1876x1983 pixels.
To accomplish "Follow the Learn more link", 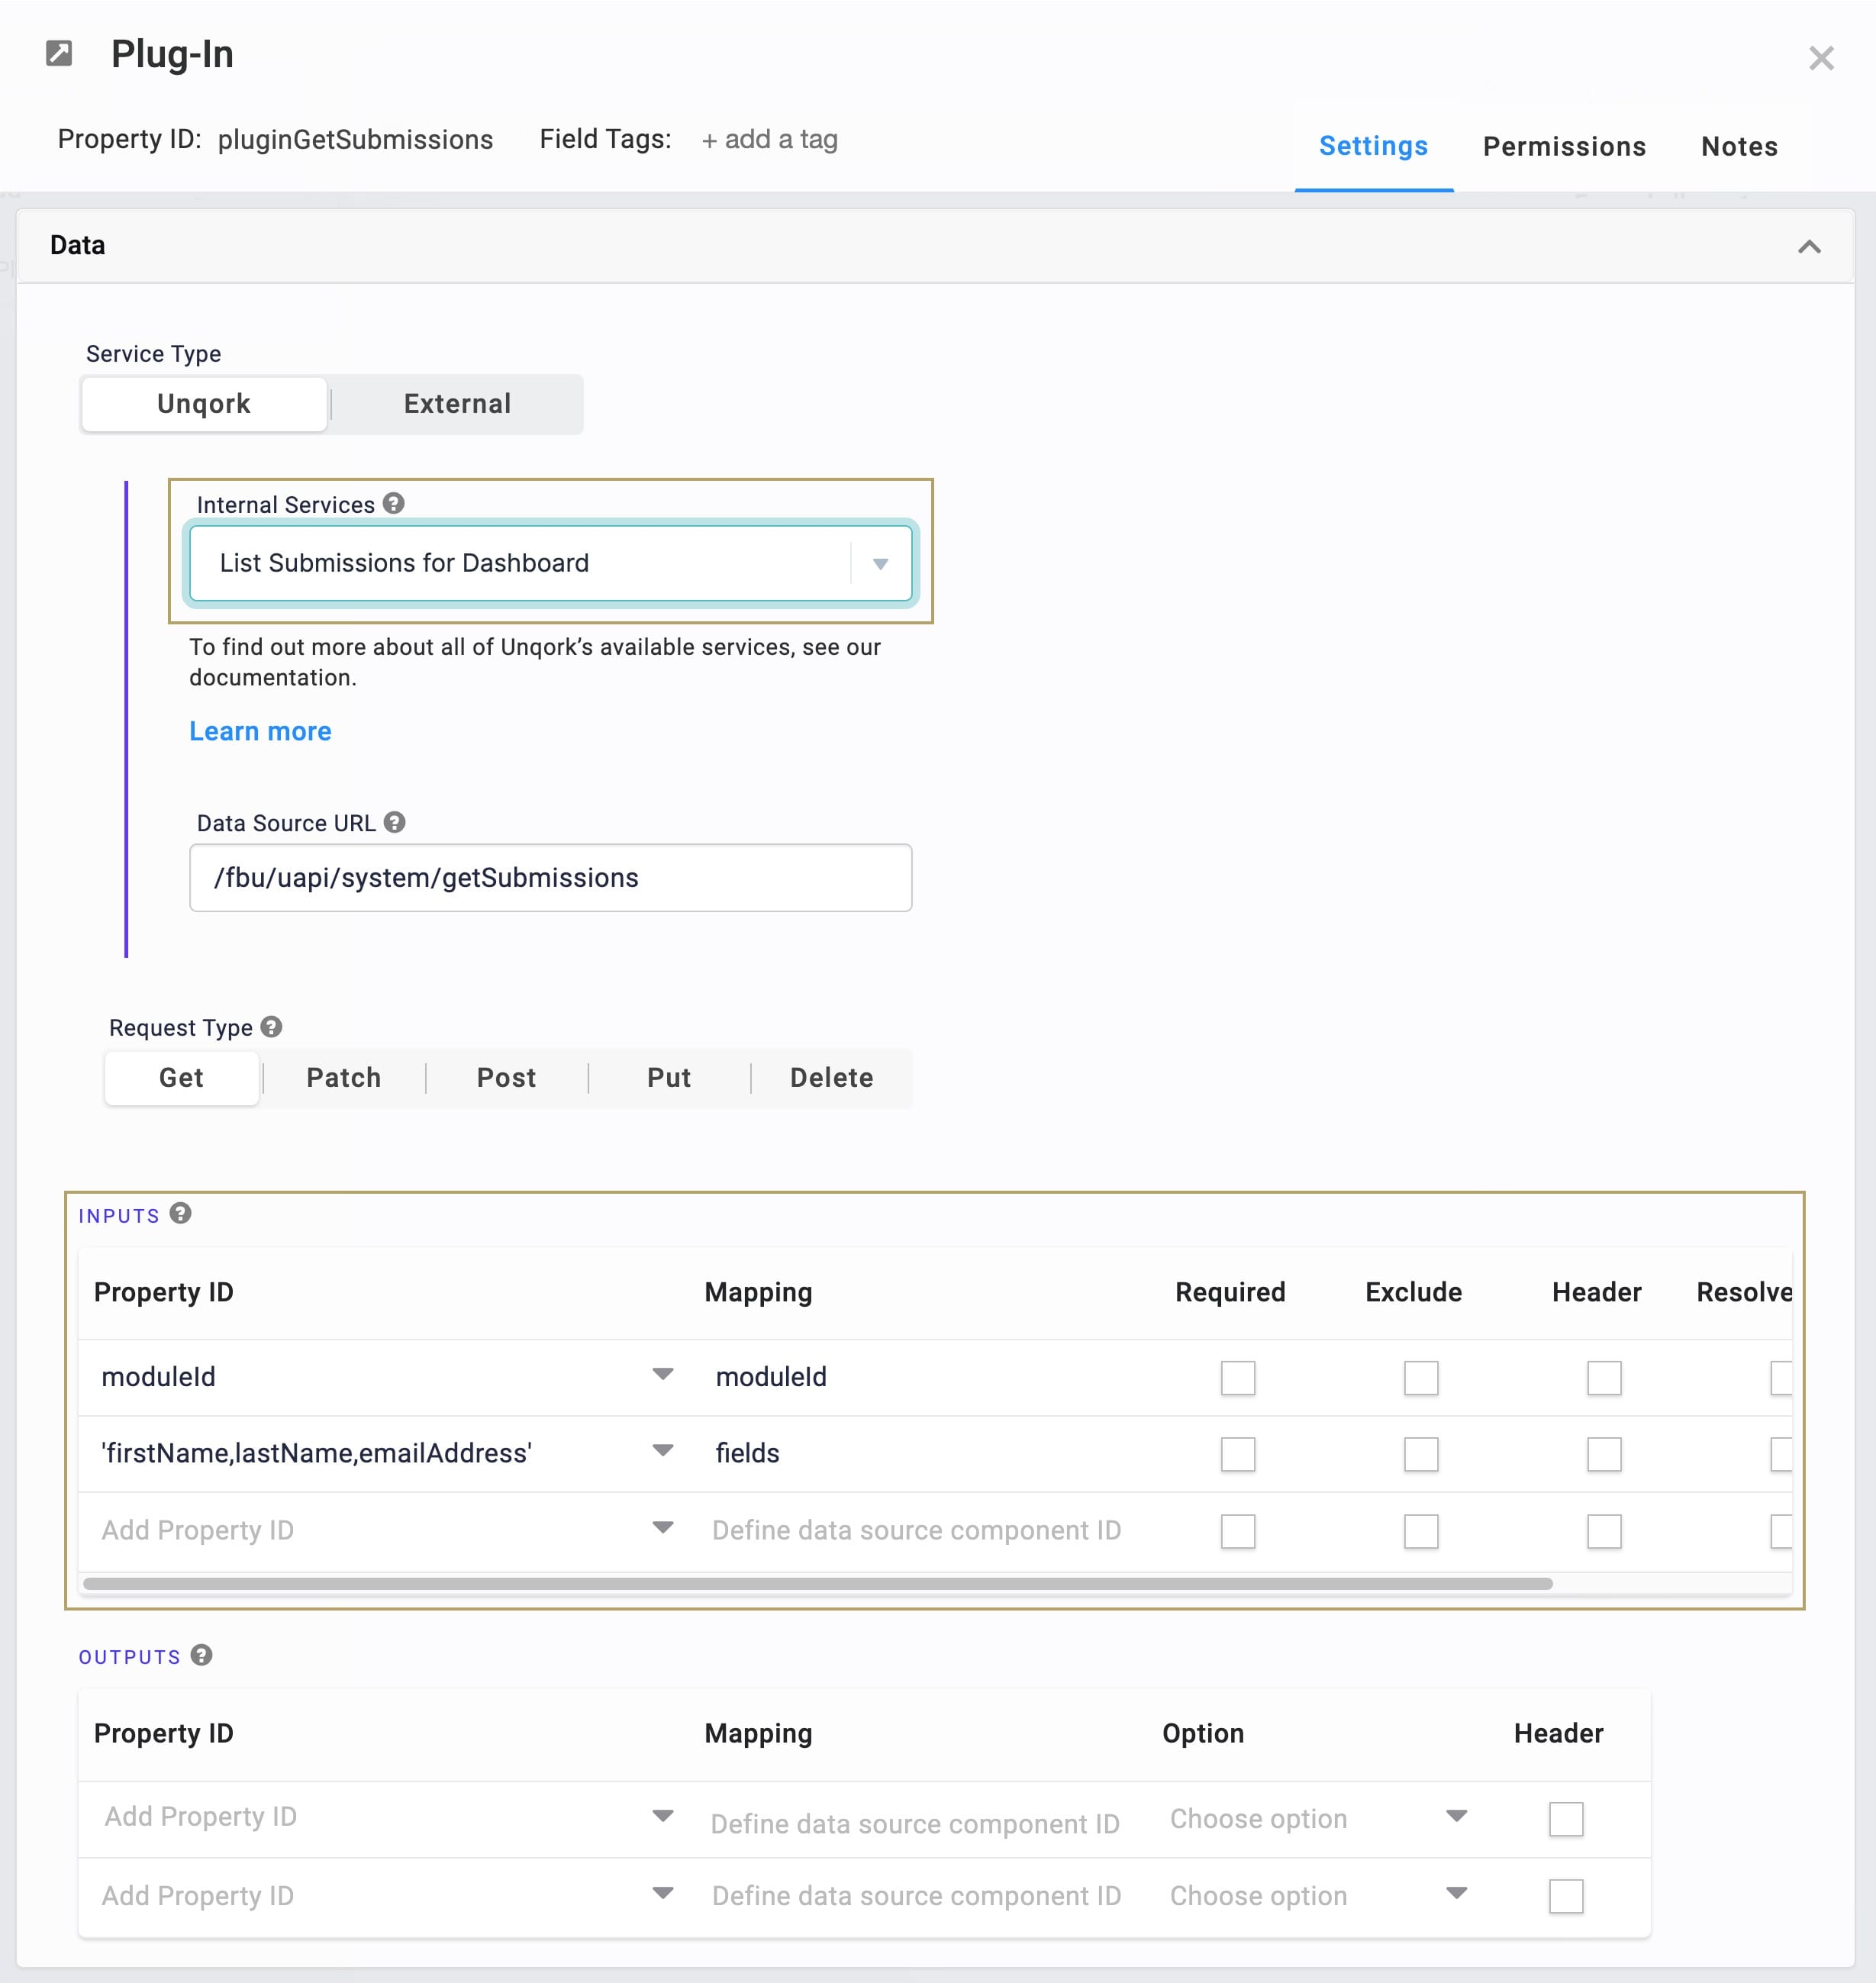I will (260, 732).
